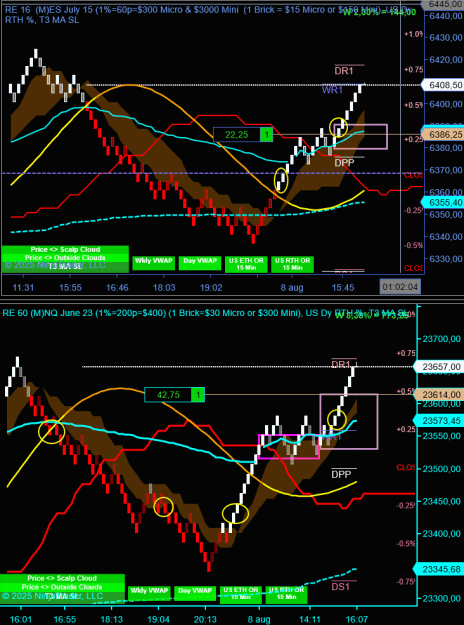The height and width of the screenshot is (625, 464).
Task: Toggle Wkly VWAP button in ES chart
Action: click(x=153, y=263)
